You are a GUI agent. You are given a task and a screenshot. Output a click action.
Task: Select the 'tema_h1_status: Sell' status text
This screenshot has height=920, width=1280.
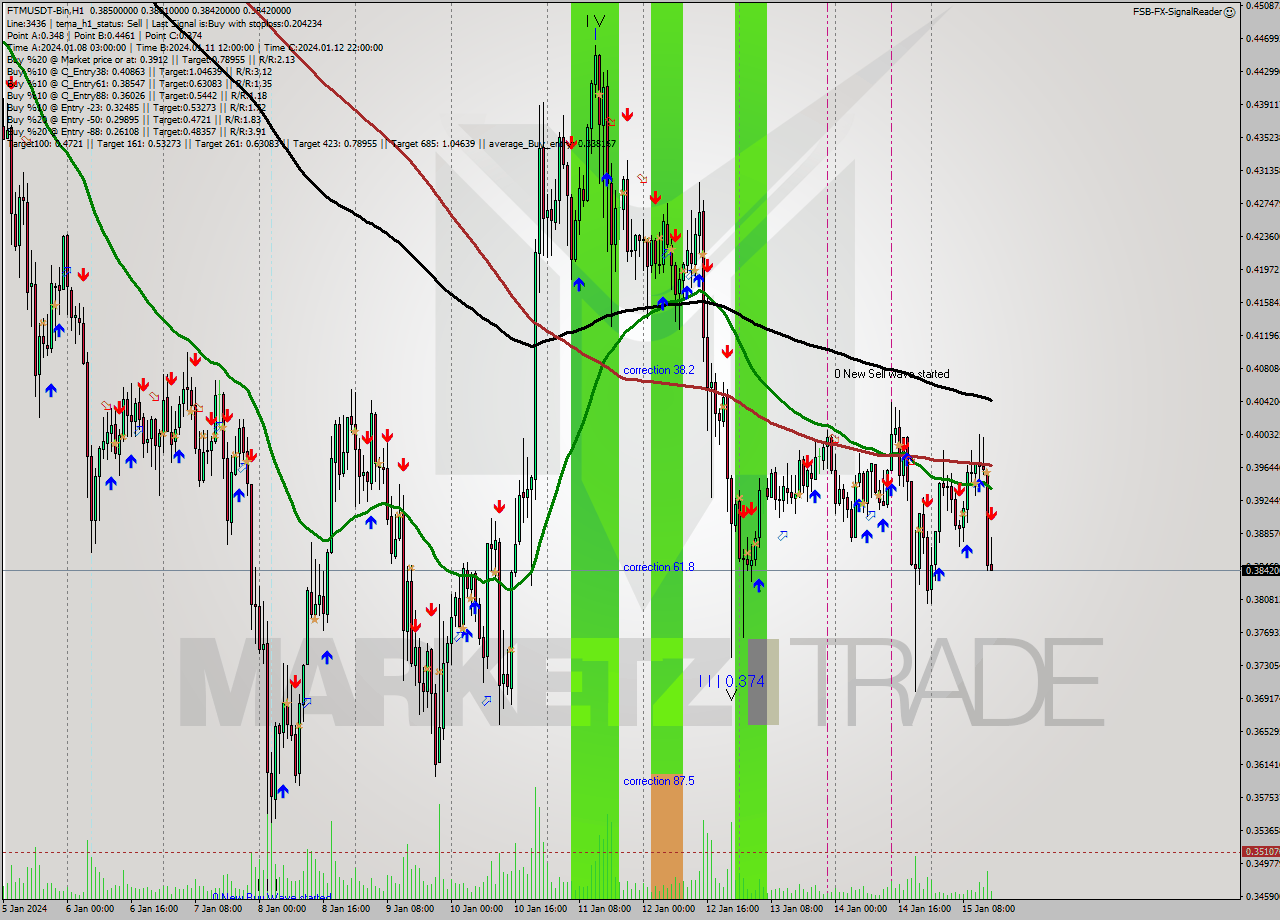pos(98,23)
